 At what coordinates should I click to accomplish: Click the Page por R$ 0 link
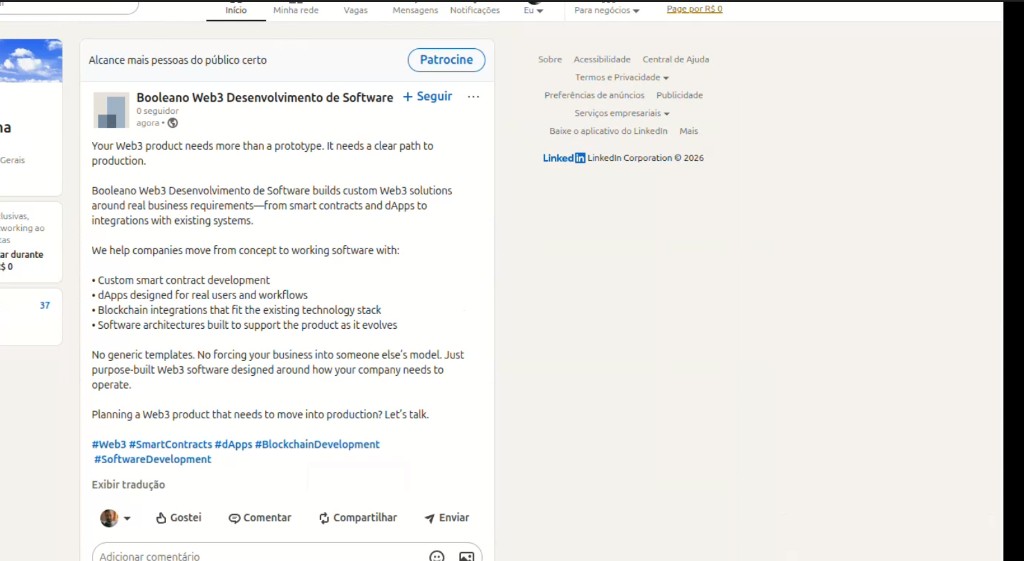click(x=694, y=9)
